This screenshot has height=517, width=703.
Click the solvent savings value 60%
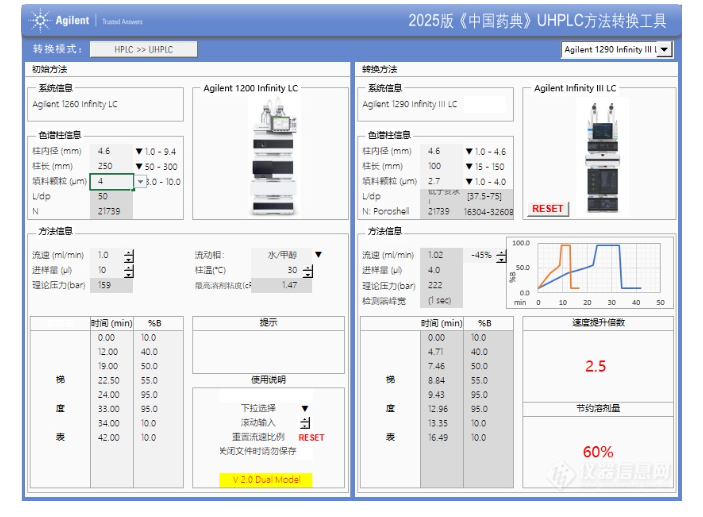click(x=598, y=452)
